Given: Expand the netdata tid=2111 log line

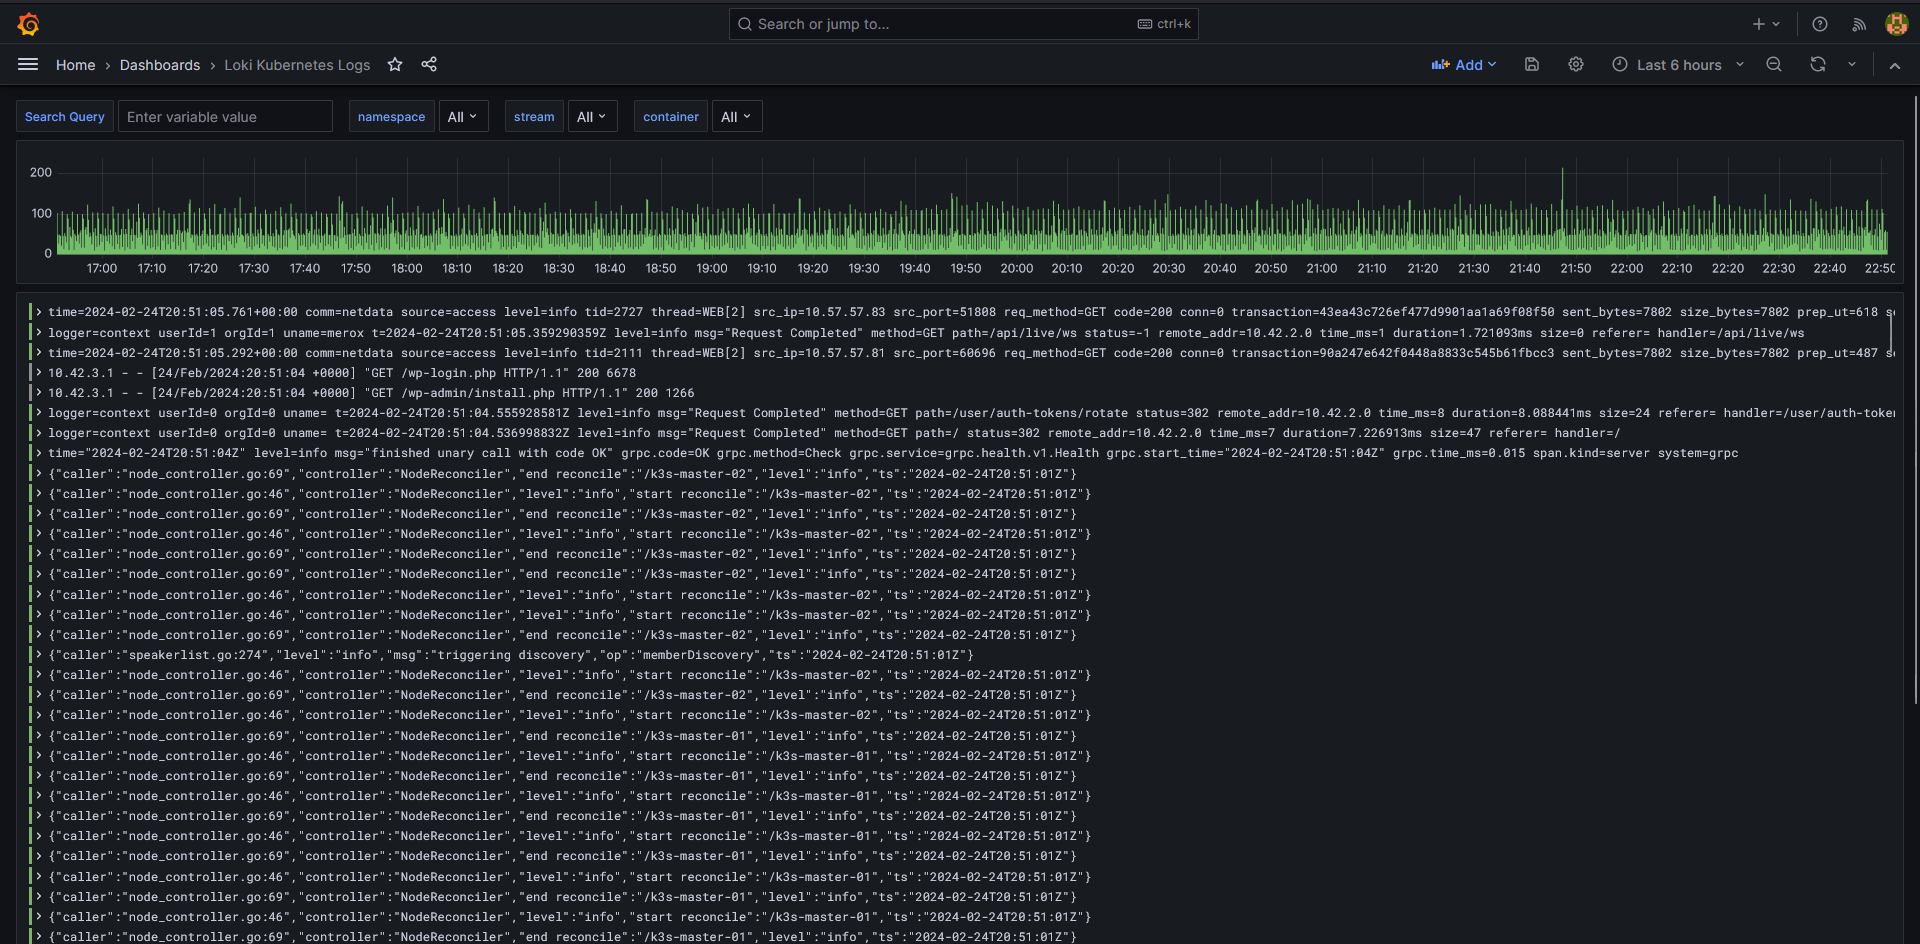Looking at the screenshot, I should click(x=39, y=353).
